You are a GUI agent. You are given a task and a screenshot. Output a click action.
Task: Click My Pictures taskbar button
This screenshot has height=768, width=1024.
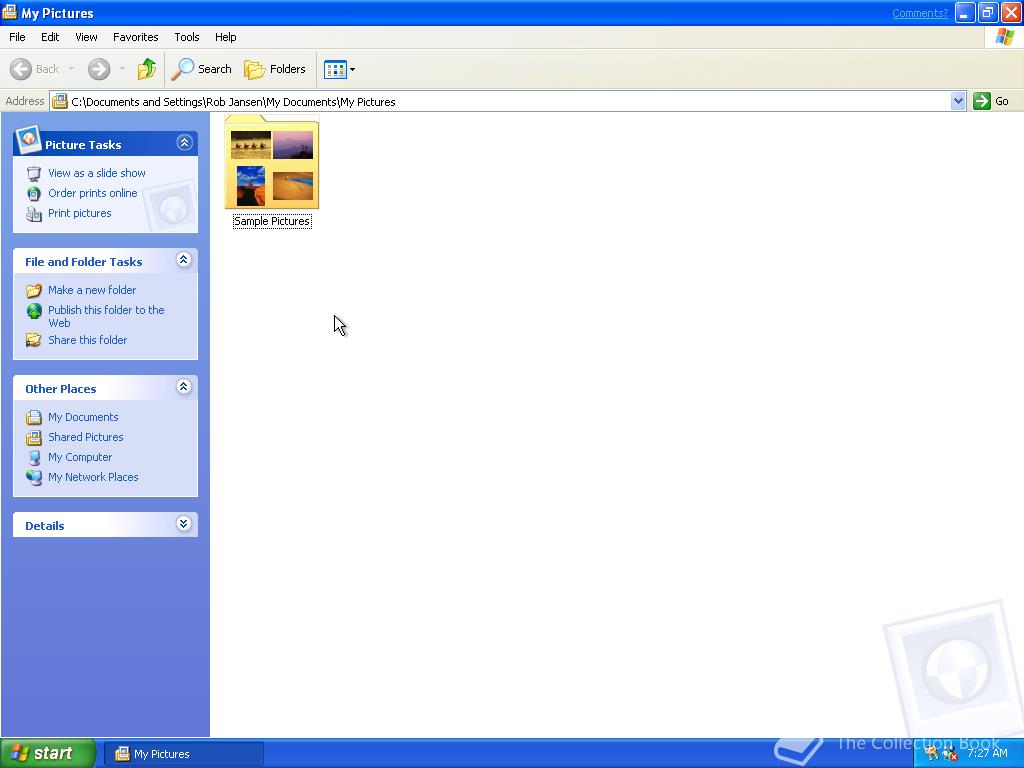point(183,754)
